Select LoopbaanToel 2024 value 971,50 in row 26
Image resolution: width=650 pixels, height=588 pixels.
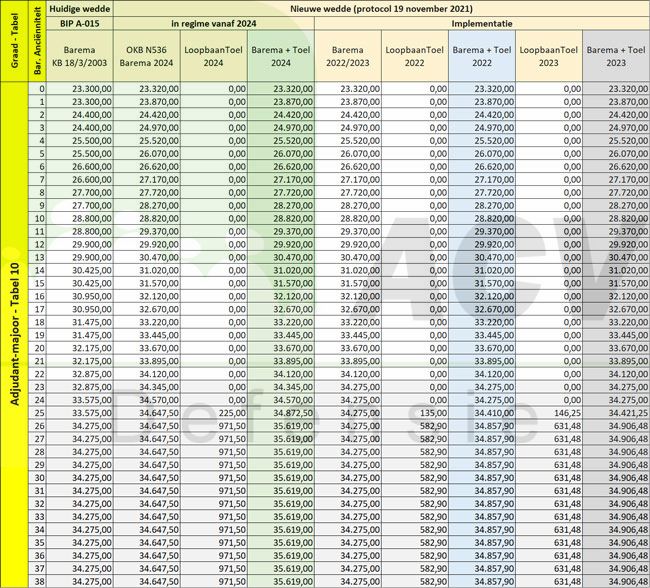[x=214, y=426]
